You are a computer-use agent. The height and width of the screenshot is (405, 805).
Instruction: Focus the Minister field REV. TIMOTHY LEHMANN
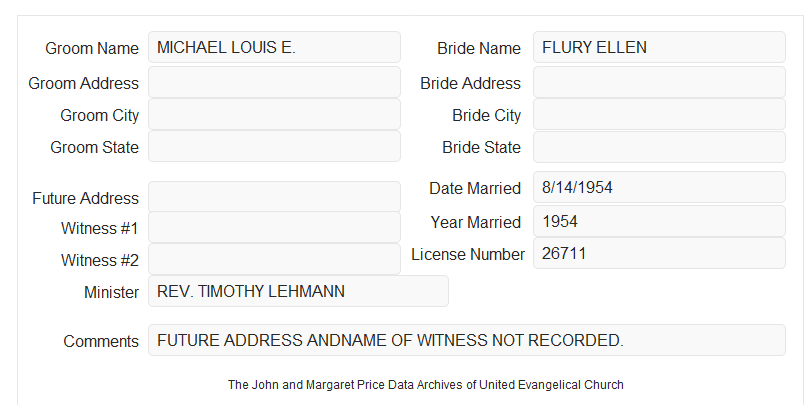tap(298, 291)
